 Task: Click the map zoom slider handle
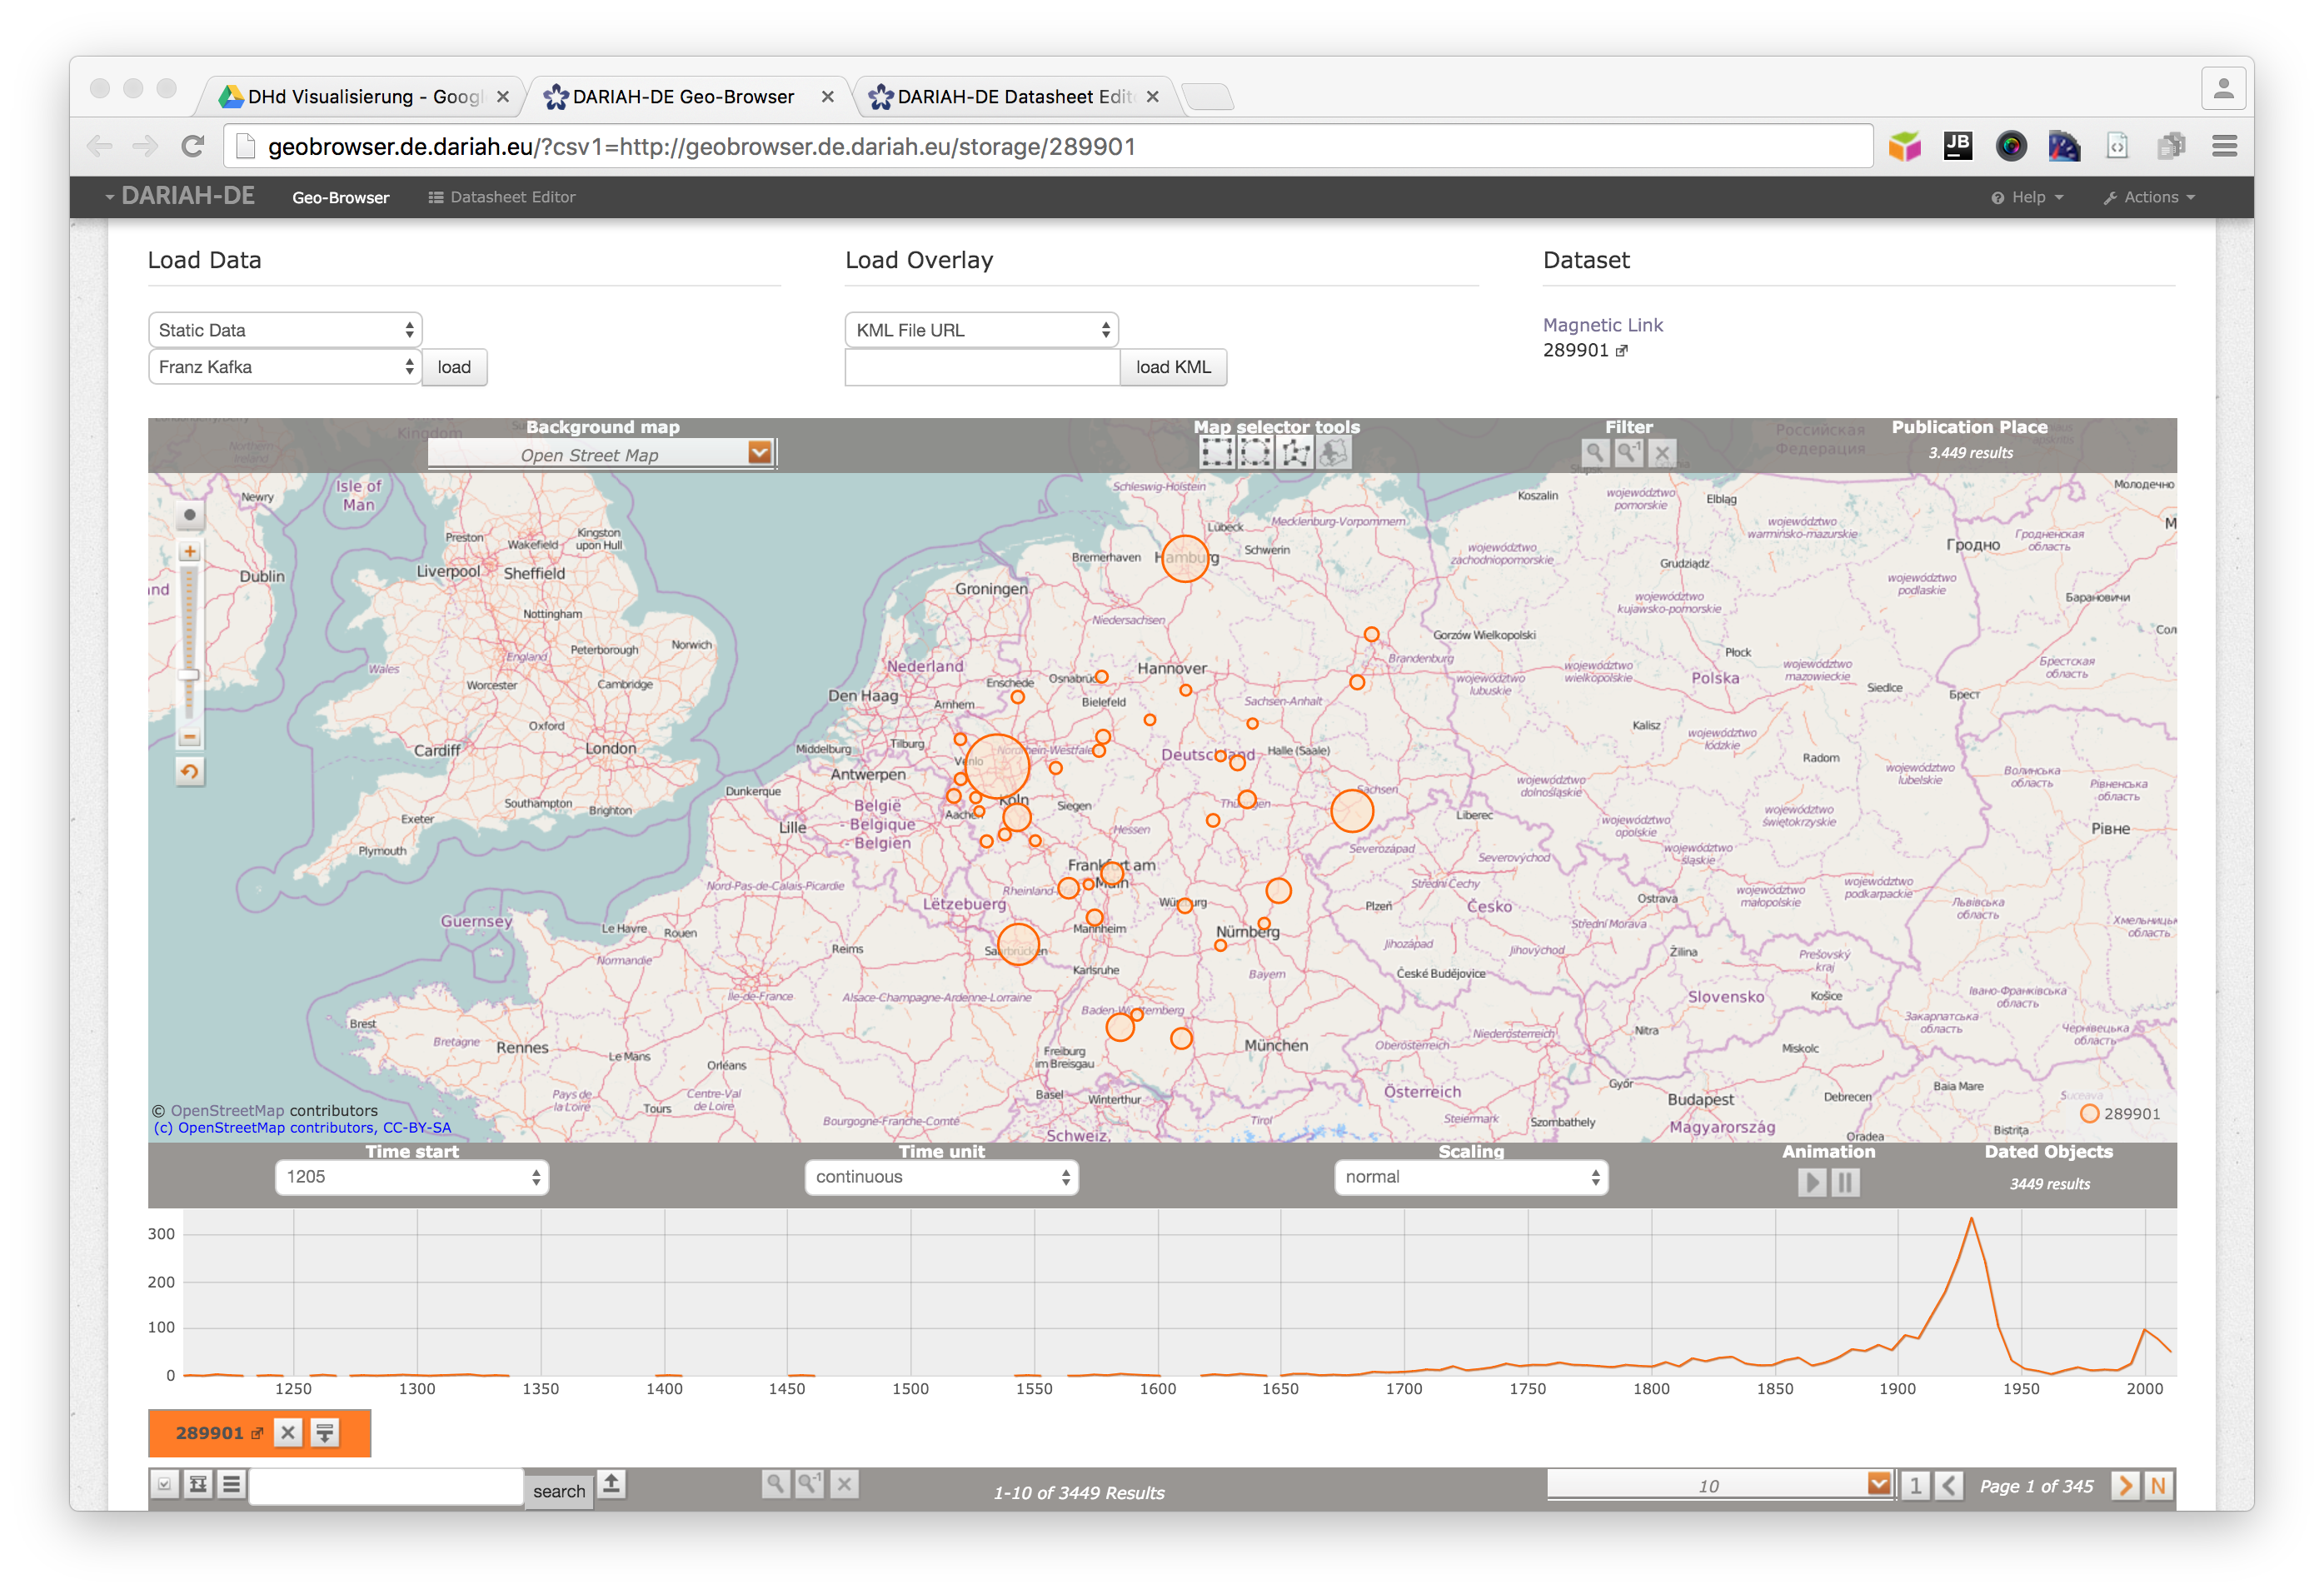pyautogui.click(x=189, y=675)
